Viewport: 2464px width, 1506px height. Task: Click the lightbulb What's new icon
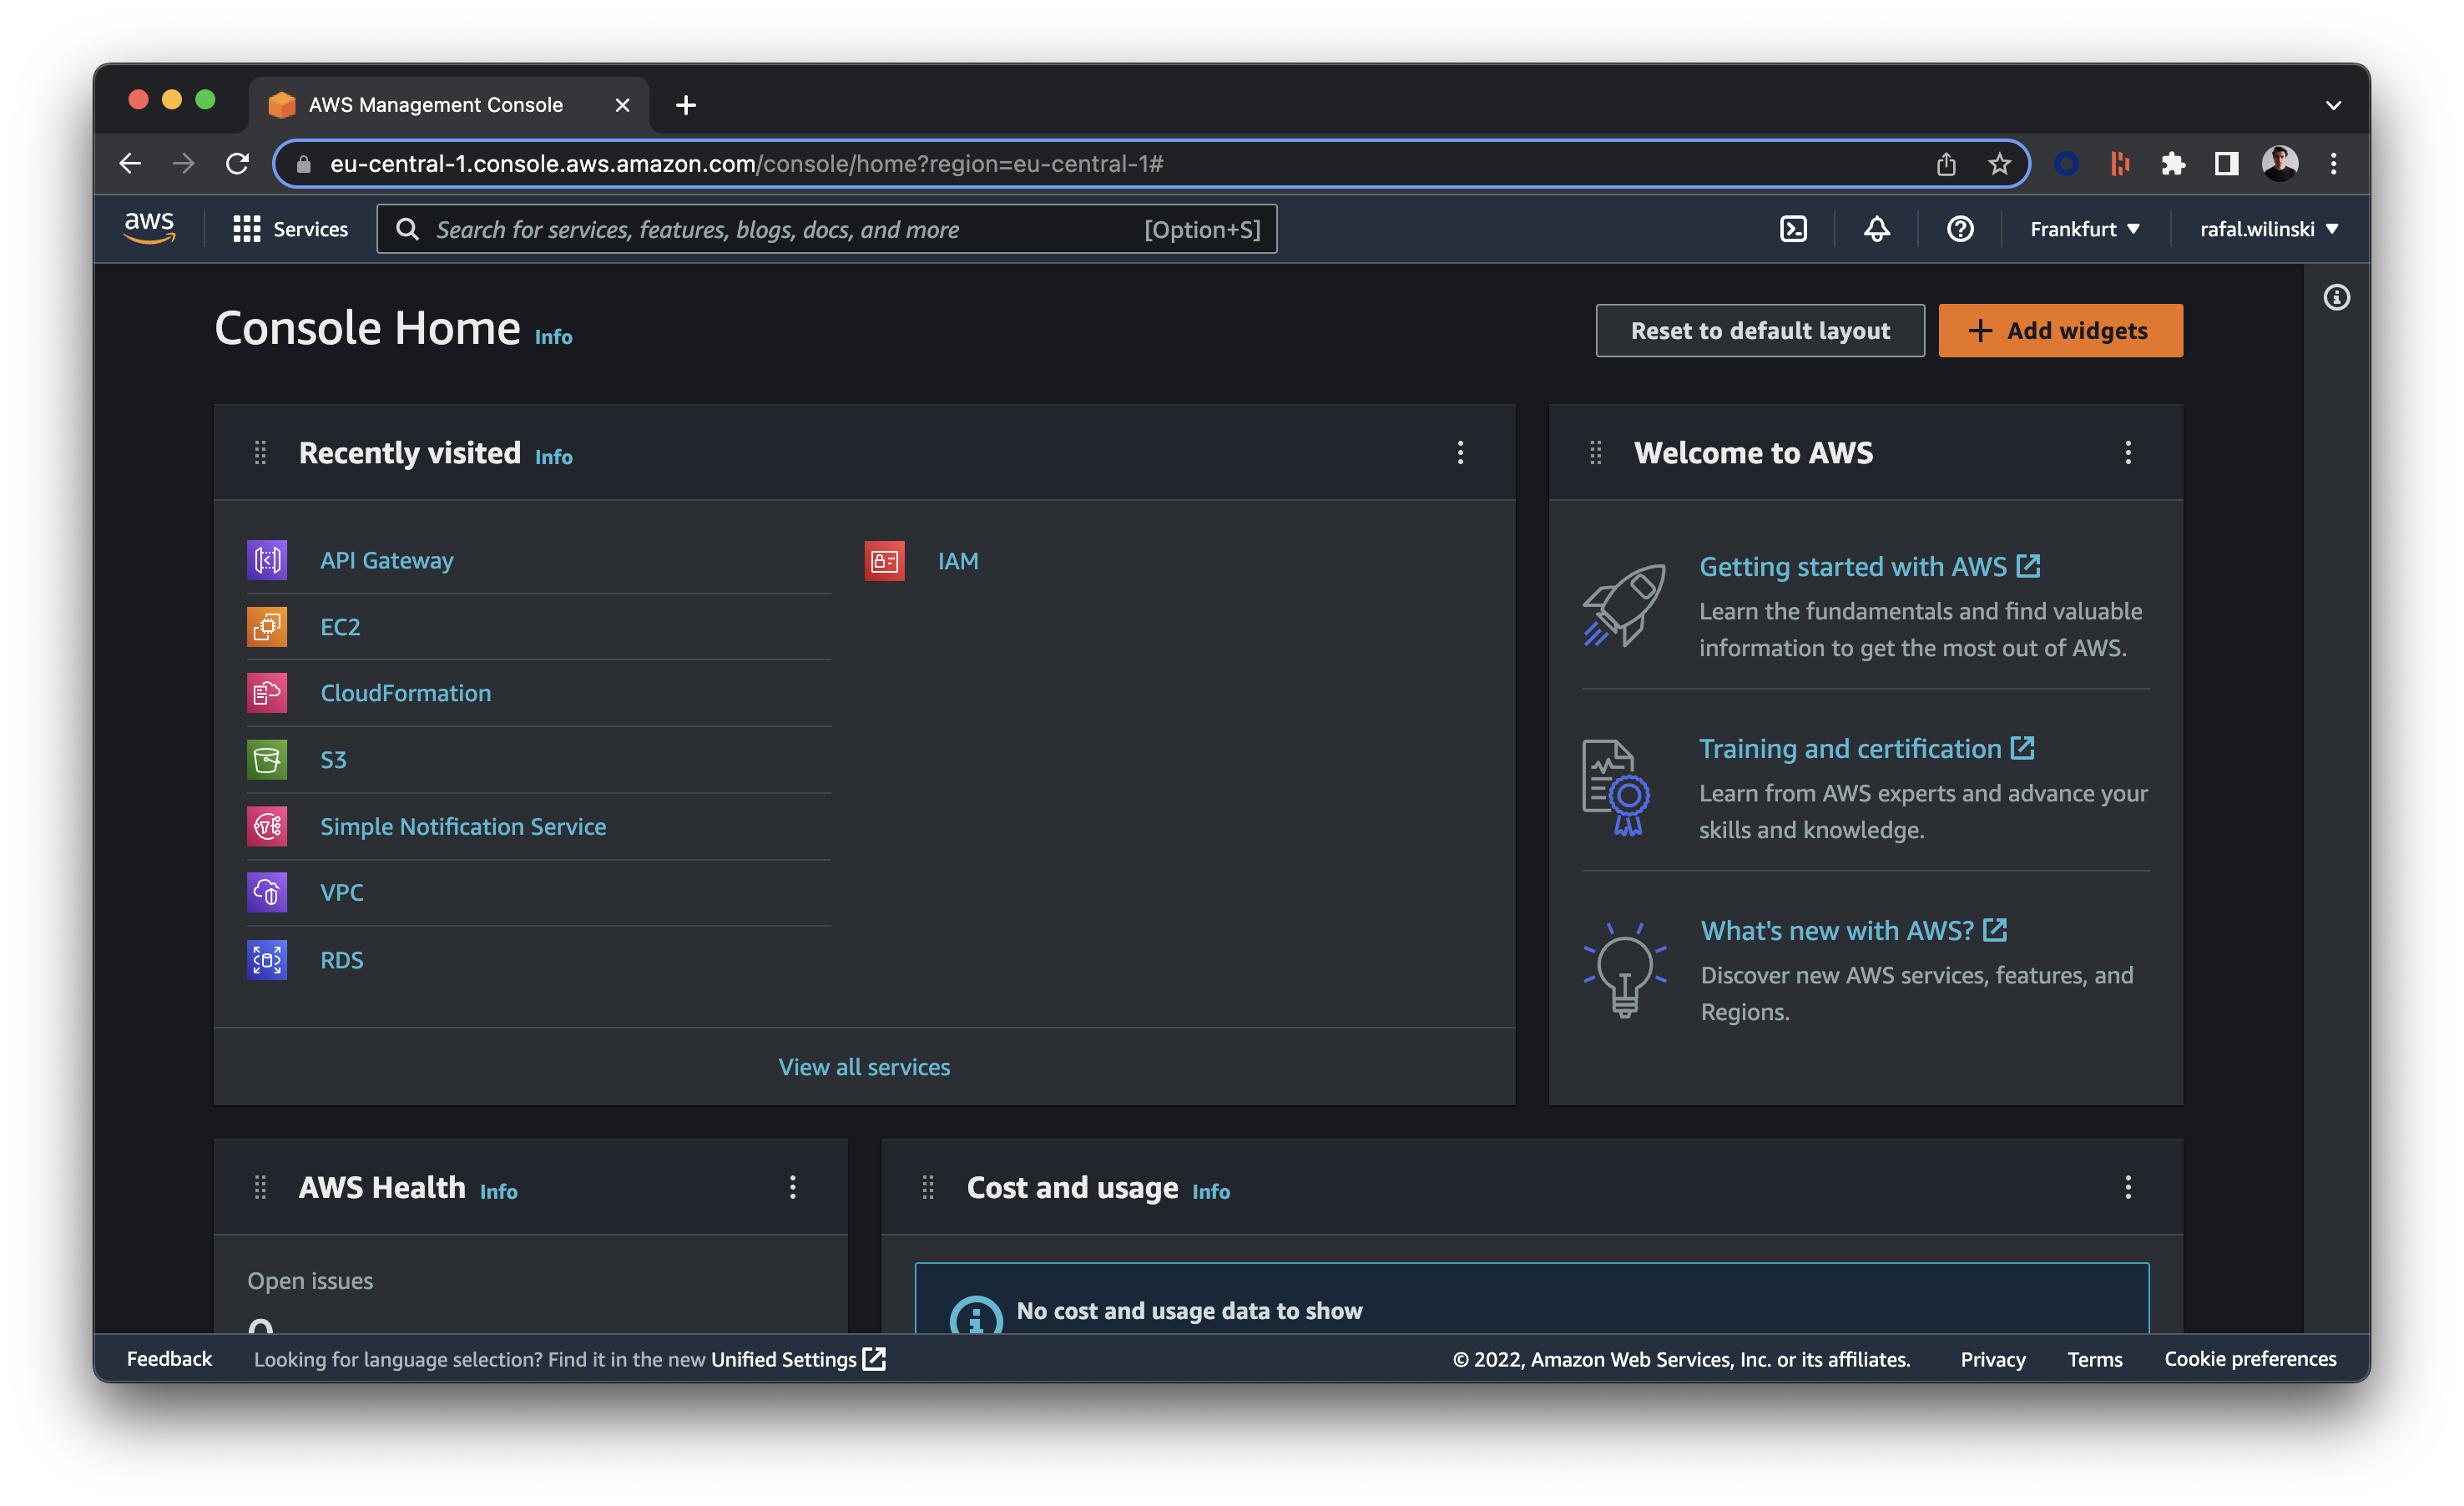(x=1625, y=970)
